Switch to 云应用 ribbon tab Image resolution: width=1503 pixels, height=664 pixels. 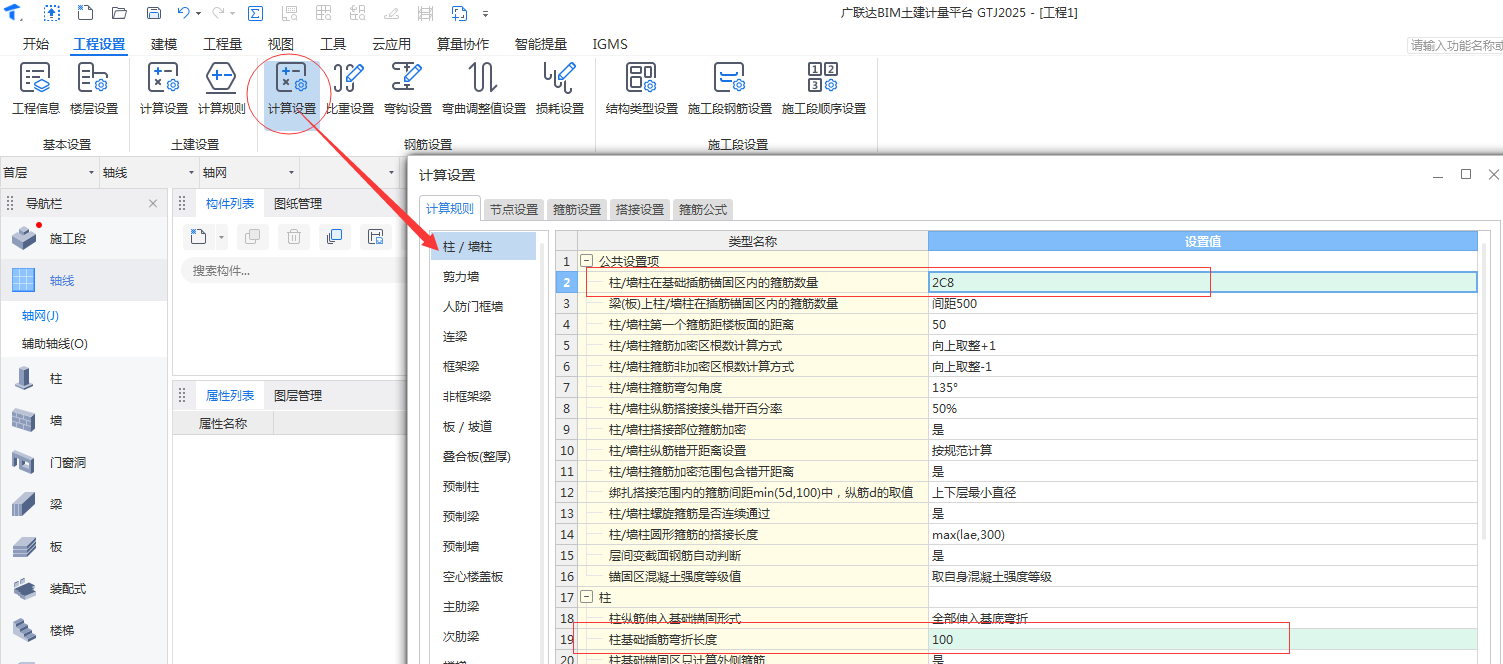[x=391, y=44]
